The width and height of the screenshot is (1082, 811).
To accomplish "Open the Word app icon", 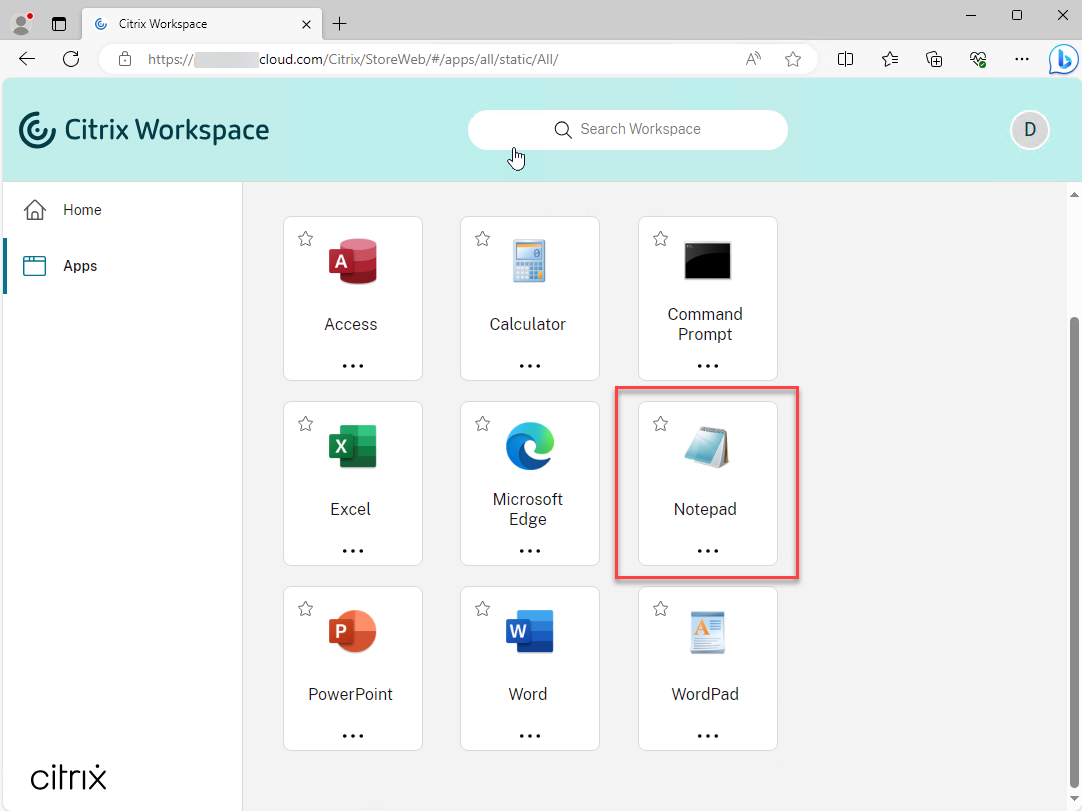I will click(x=529, y=632).
